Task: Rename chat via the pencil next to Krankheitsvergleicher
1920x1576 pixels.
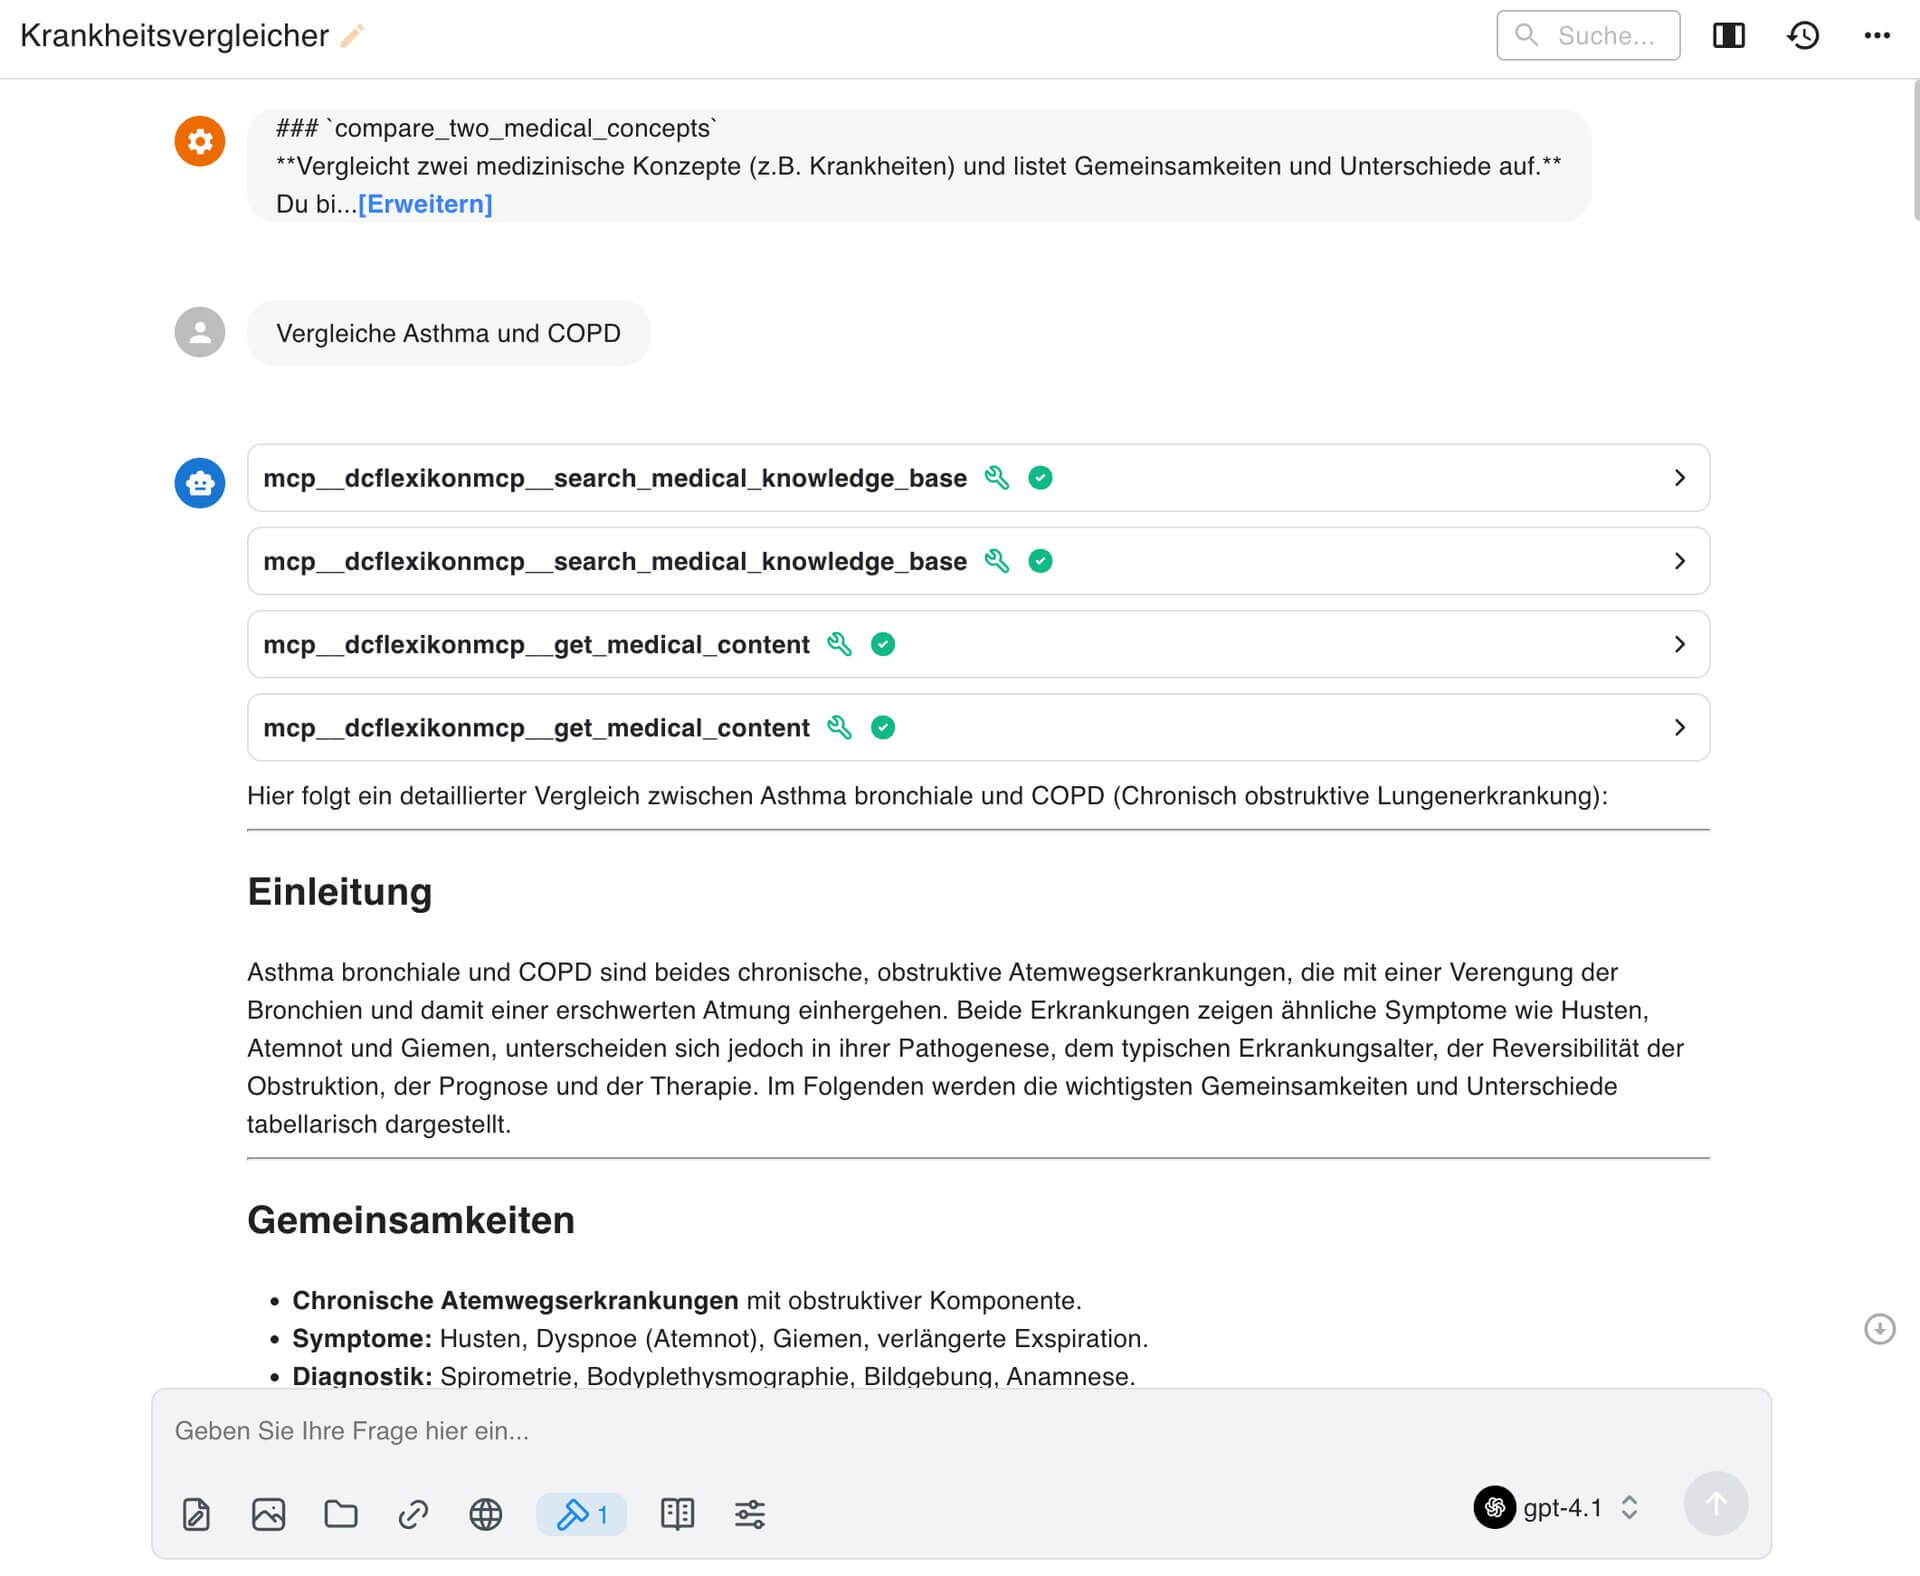Action: [x=350, y=35]
